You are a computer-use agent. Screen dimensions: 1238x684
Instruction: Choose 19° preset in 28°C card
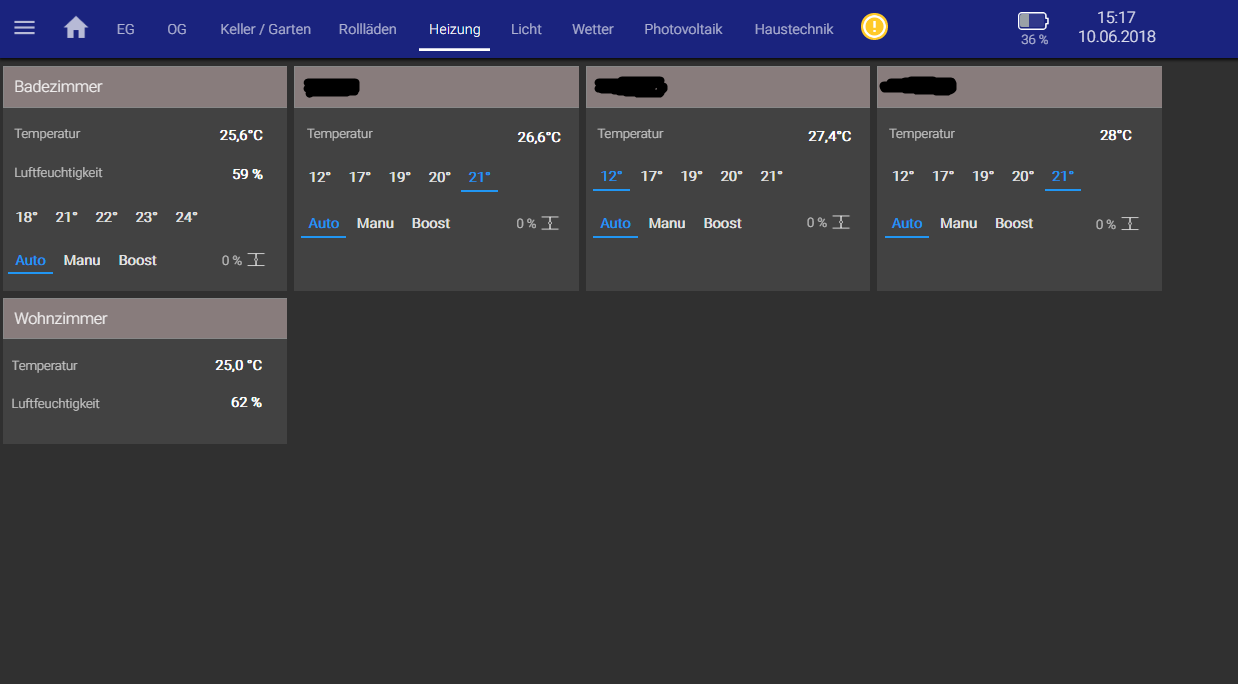[x=983, y=176]
